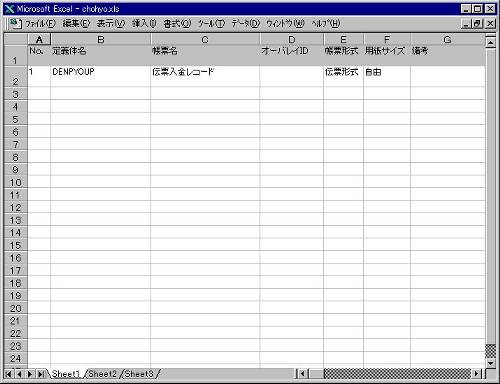This screenshot has width=500, height=384.
Task: Open the データ(D) menu
Action: coord(246,24)
